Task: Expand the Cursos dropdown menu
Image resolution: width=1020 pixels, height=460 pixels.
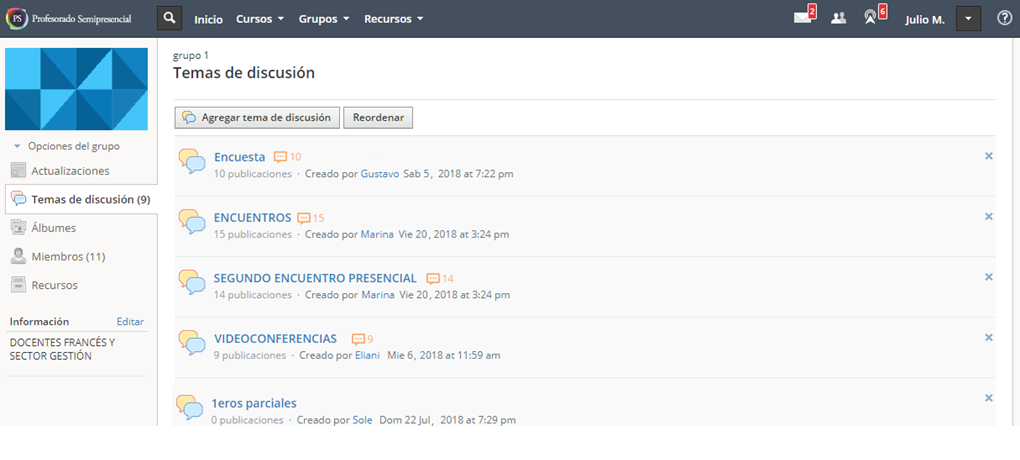Action: (260, 19)
